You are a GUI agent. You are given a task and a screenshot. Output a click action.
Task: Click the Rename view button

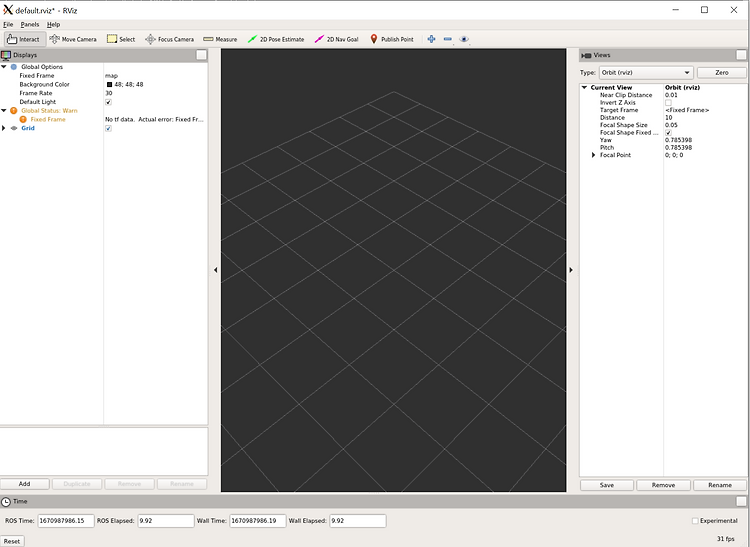point(719,485)
